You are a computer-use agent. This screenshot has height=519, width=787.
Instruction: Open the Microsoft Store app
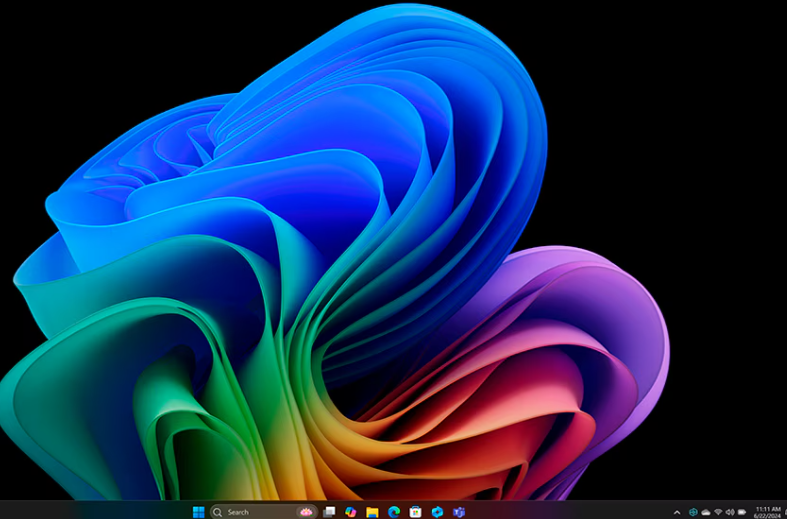tap(415, 512)
